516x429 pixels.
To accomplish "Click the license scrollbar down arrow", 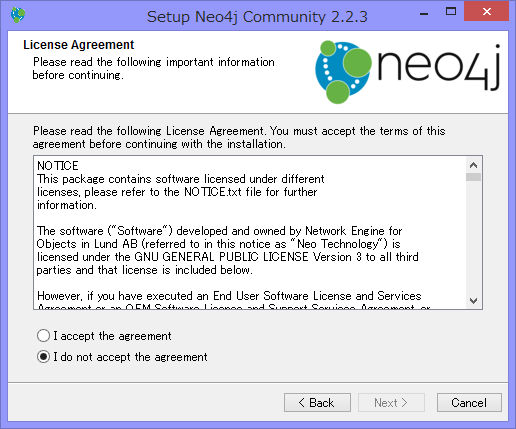I will tap(473, 301).
